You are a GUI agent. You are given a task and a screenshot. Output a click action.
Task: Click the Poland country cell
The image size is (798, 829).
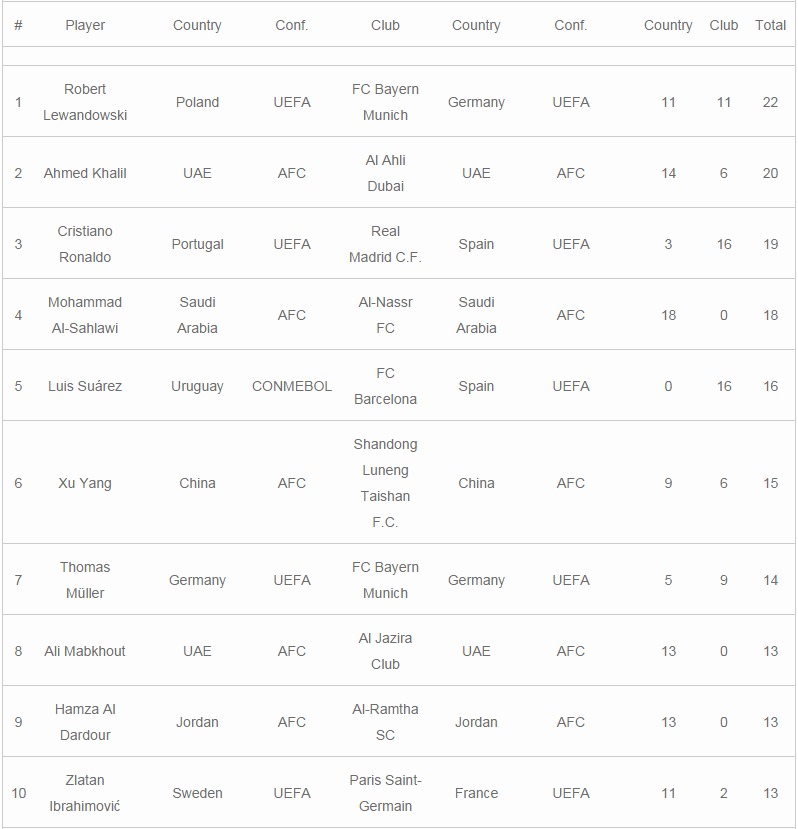click(197, 102)
